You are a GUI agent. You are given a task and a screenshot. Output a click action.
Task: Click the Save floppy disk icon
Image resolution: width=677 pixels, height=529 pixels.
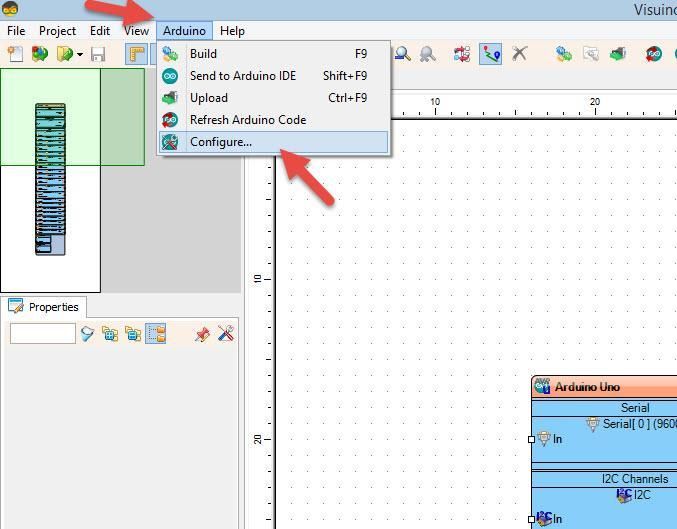98,54
